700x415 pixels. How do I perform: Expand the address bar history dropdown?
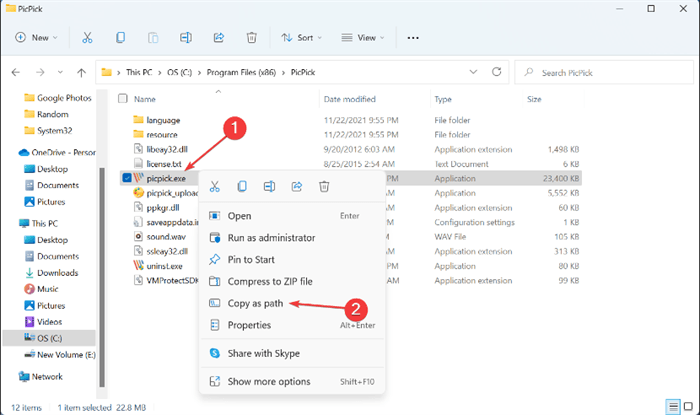pos(473,72)
